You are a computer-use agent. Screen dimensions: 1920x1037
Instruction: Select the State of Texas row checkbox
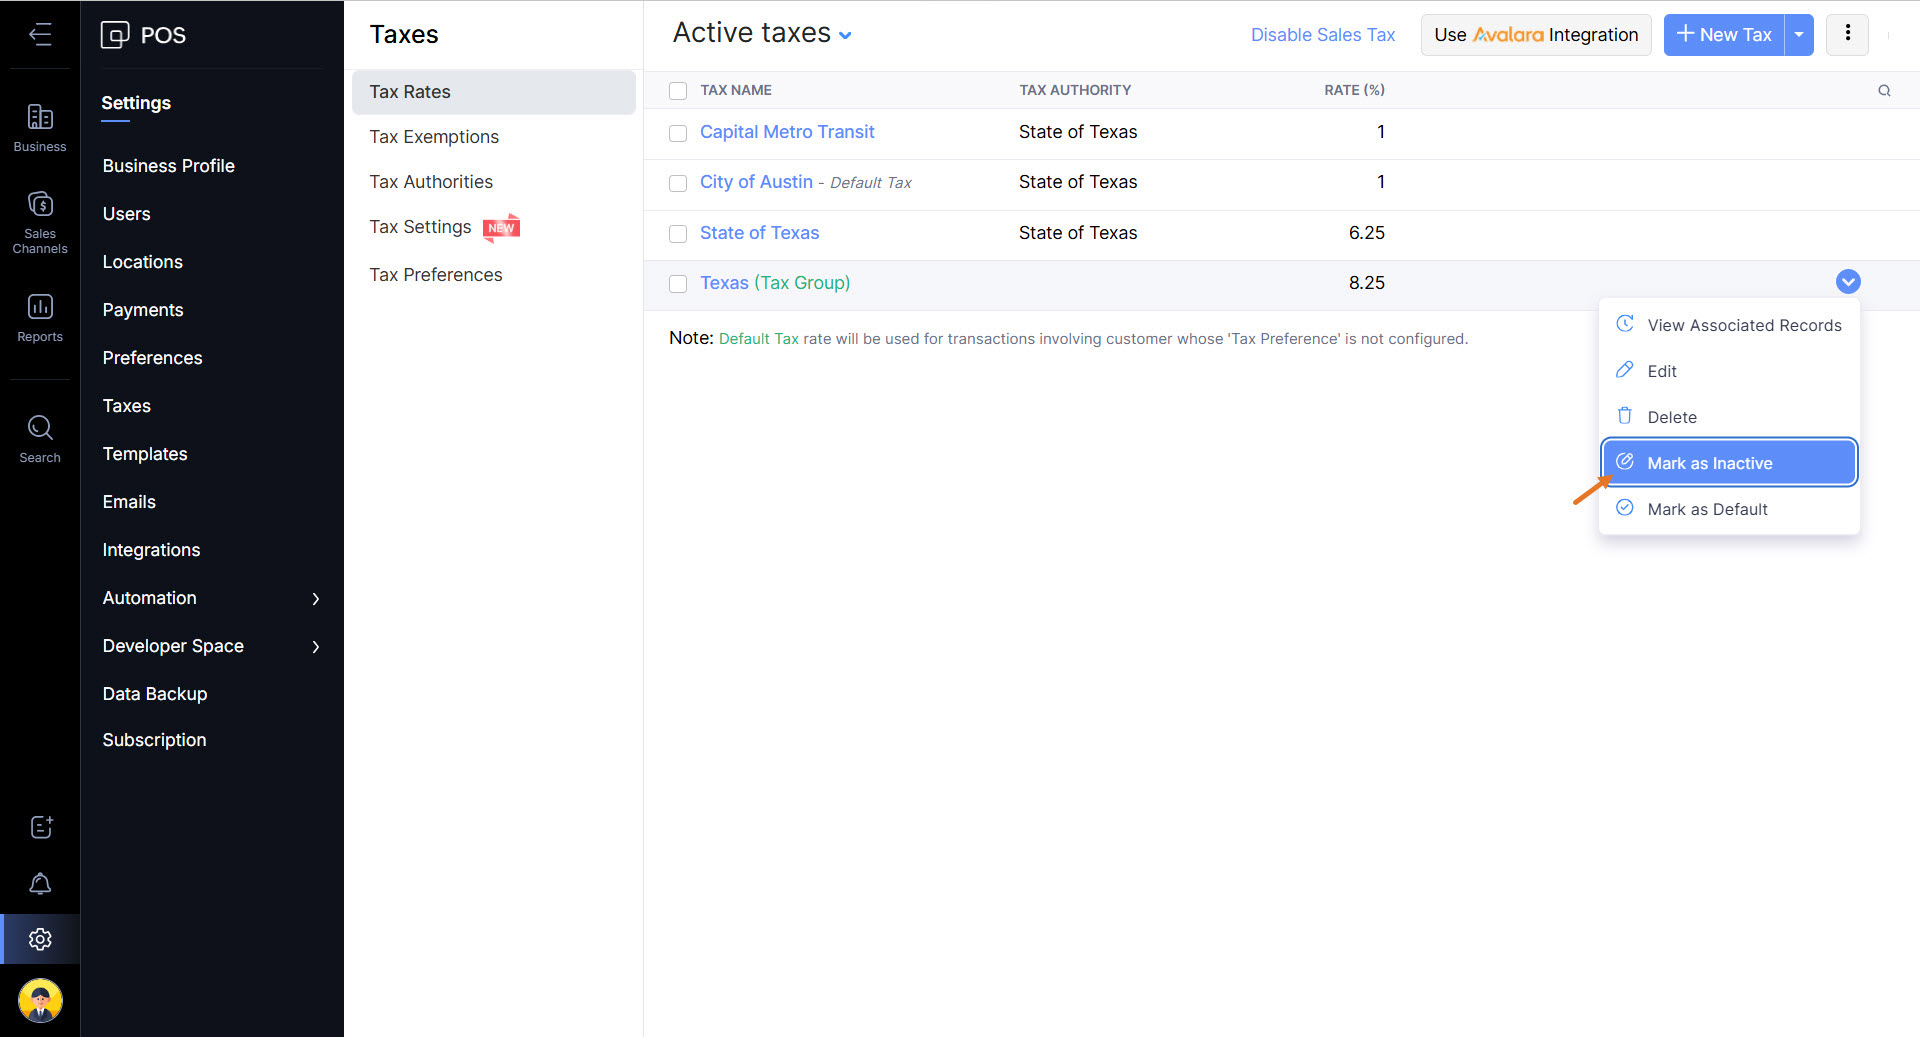[678, 234]
